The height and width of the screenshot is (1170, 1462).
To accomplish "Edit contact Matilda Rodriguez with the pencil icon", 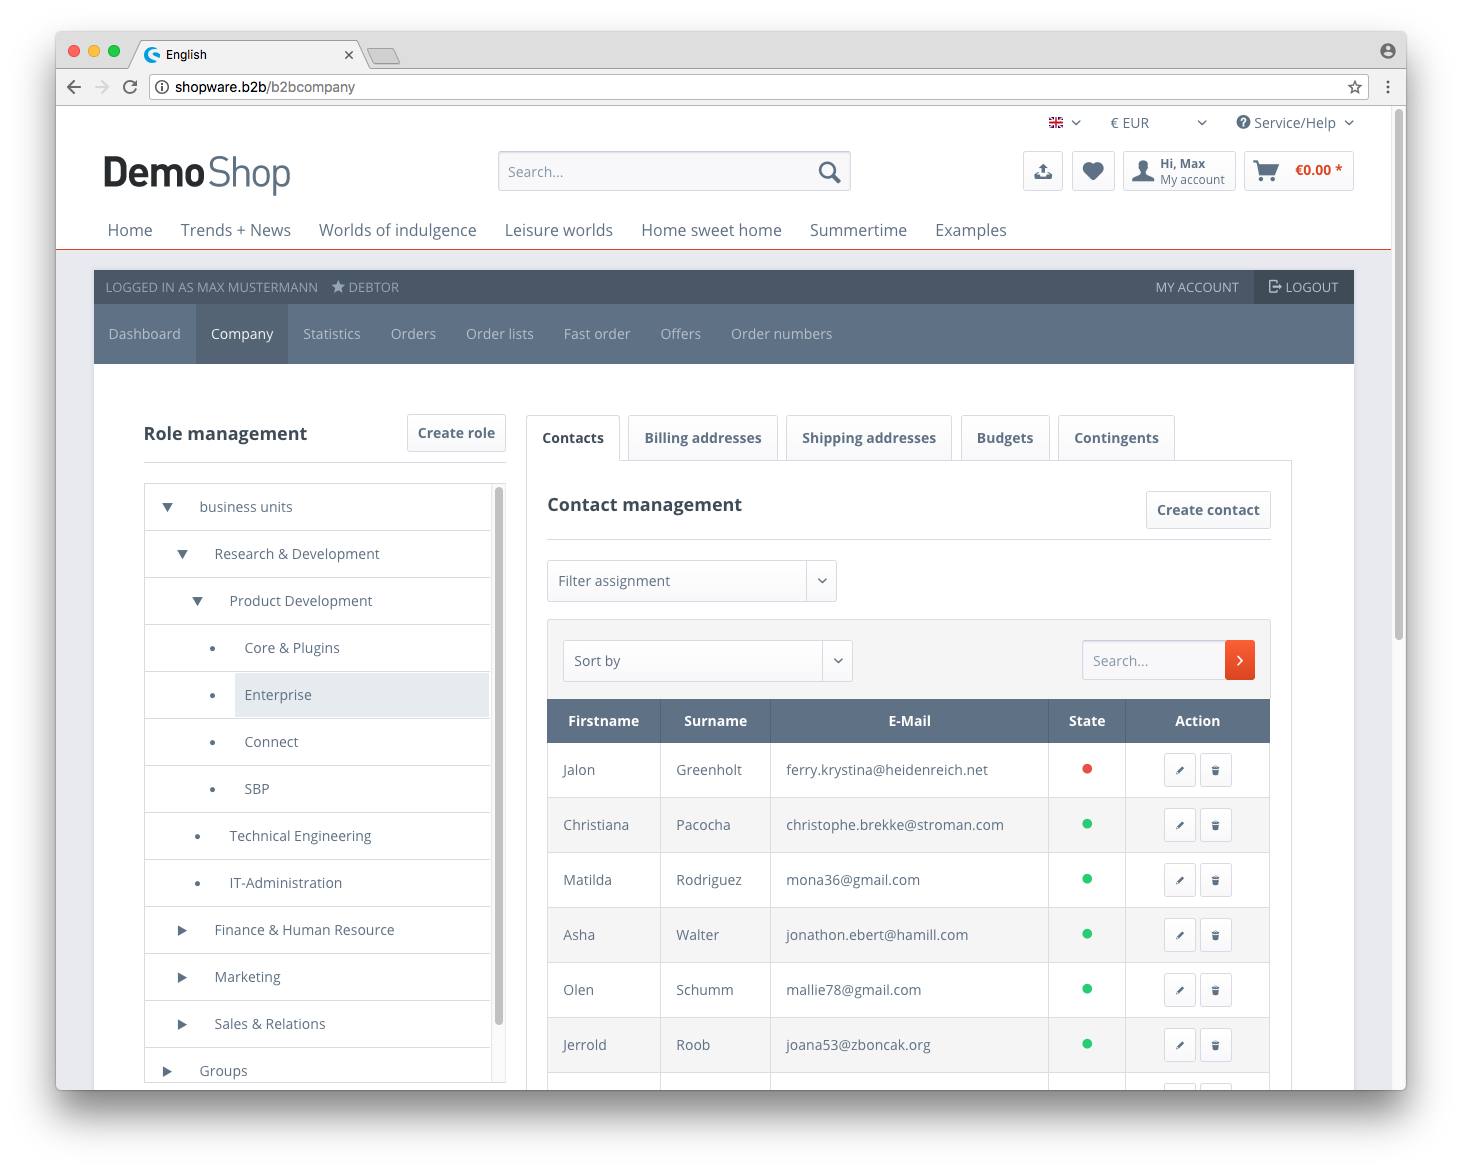I will (x=1180, y=880).
